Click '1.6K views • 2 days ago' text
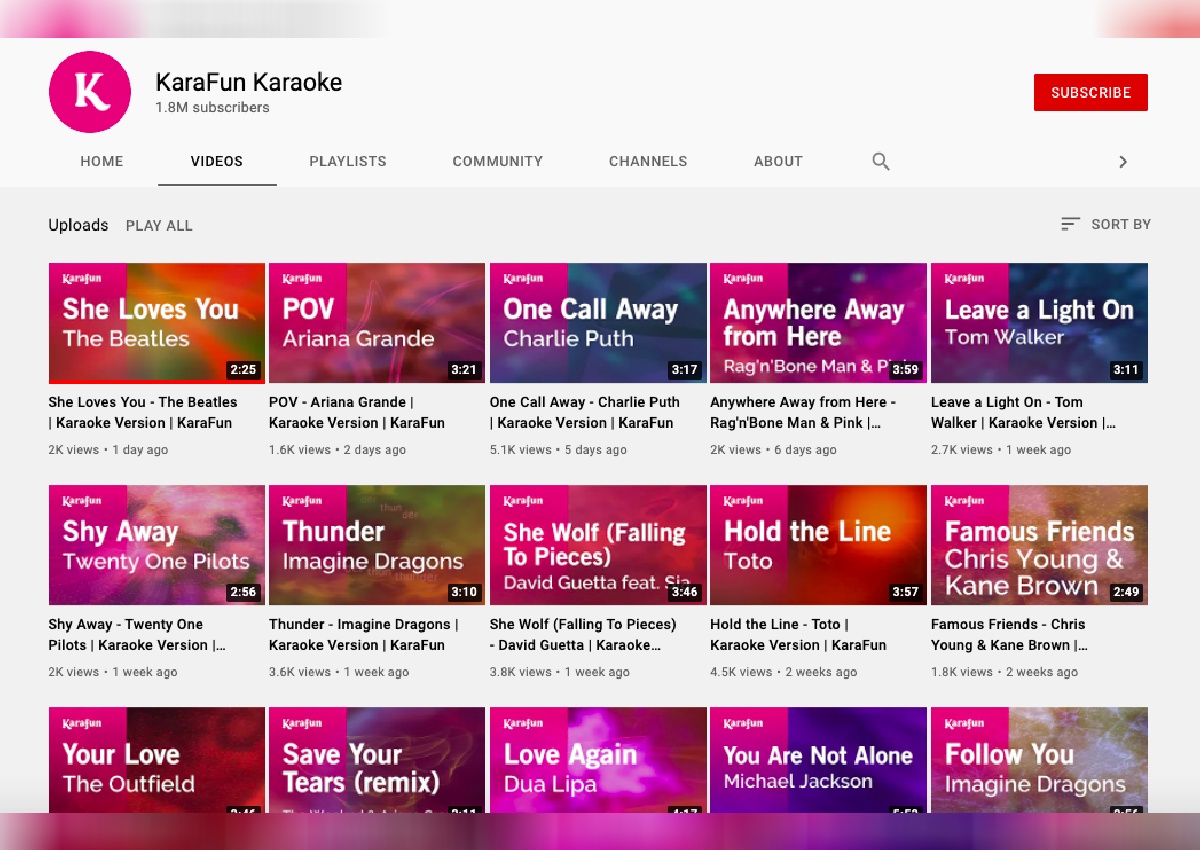Viewport: 1200px width, 850px height. pyautogui.click(x=337, y=450)
